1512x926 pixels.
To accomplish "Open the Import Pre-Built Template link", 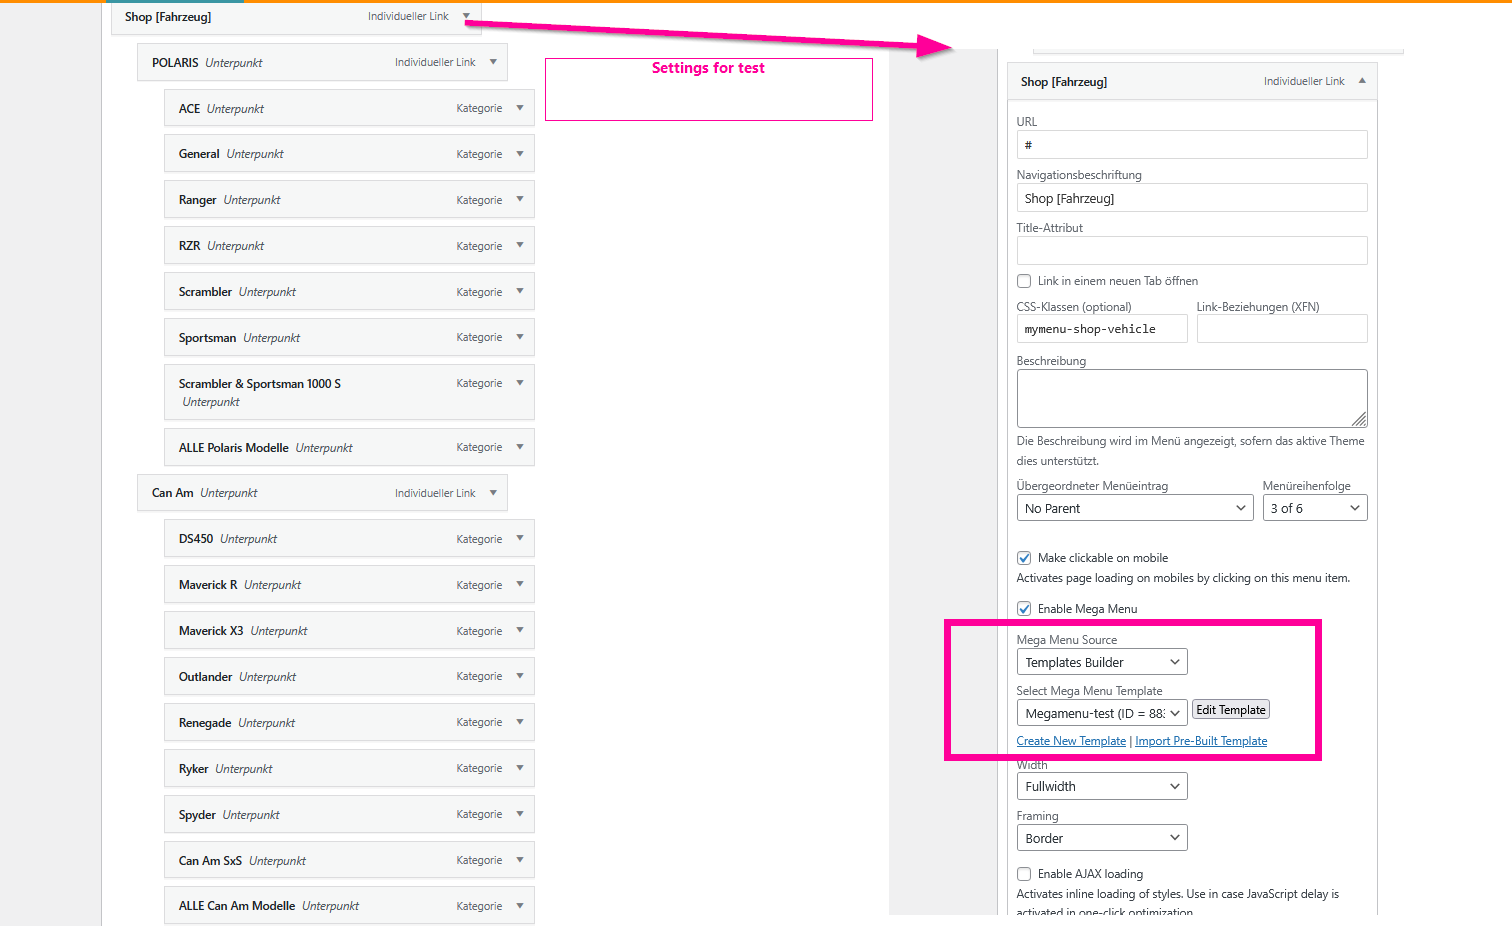I will pyautogui.click(x=1201, y=741).
